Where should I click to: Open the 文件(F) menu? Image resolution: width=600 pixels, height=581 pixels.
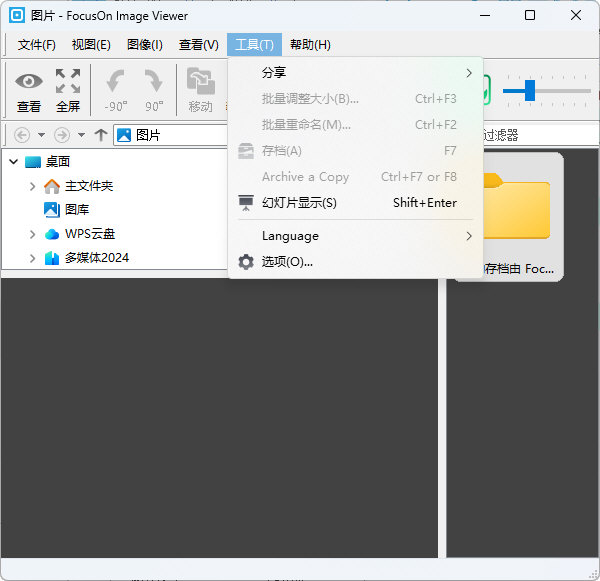(37, 45)
